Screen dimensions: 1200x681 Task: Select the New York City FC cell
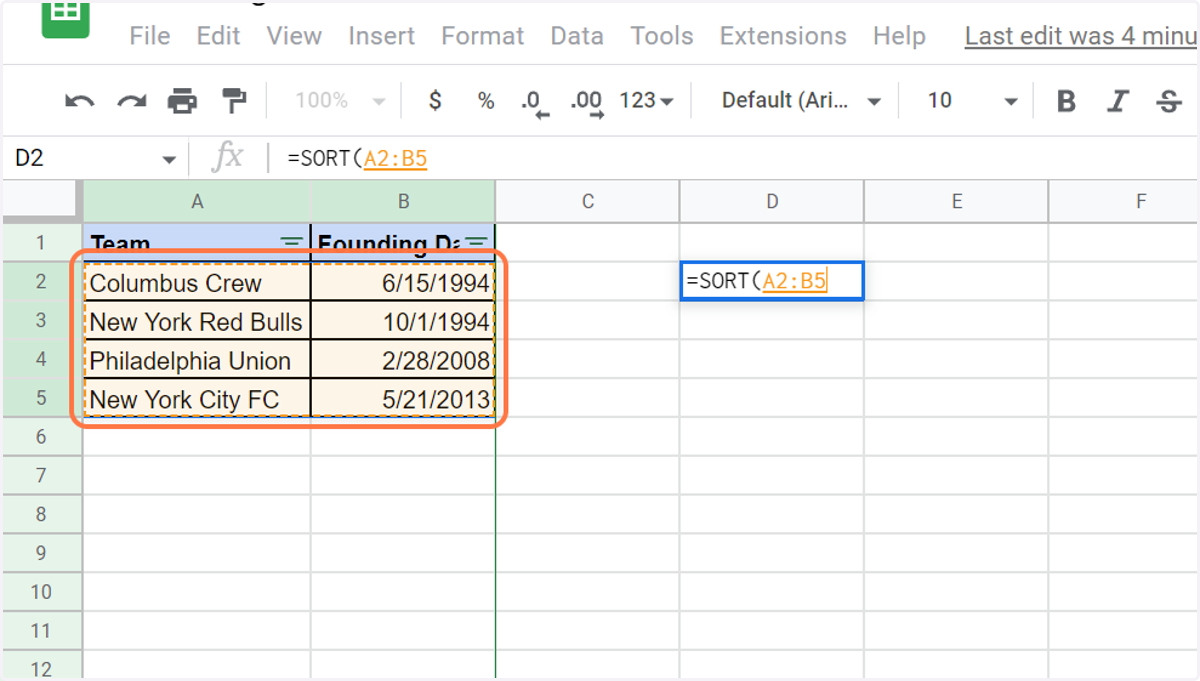[x=197, y=399]
